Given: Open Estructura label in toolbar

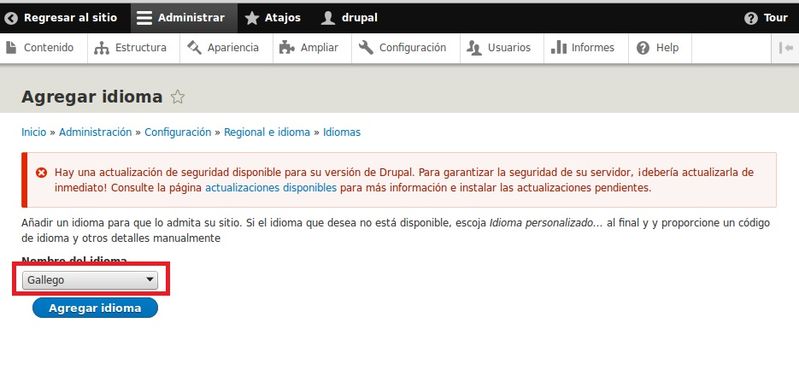Looking at the screenshot, I should click(x=141, y=47).
